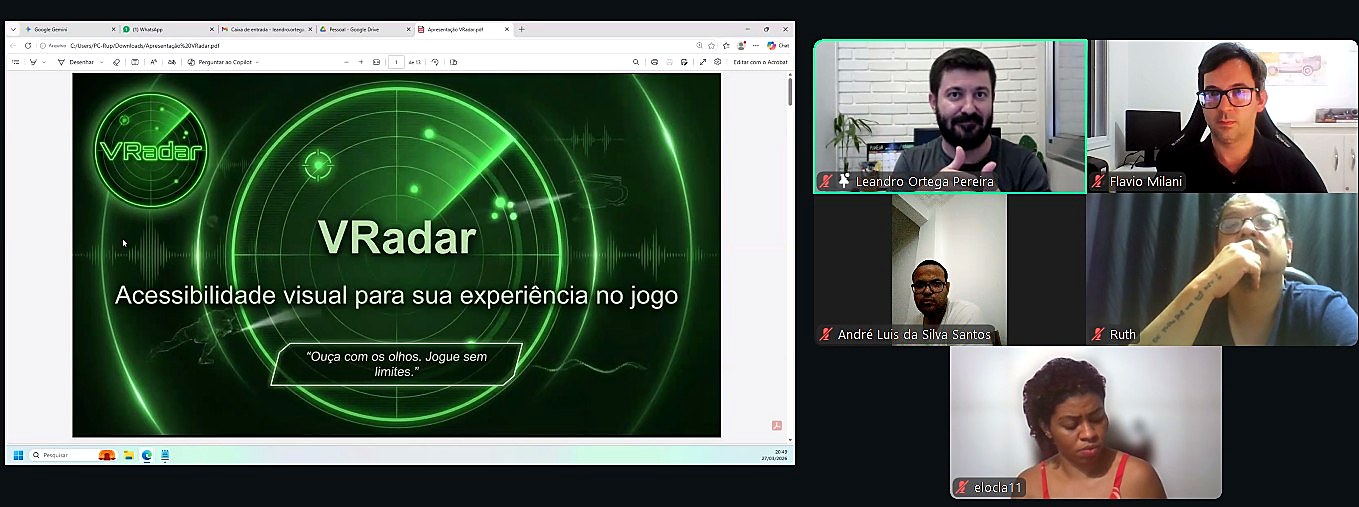The height and width of the screenshot is (507, 1359).
Task: Close the WhatsApp tab
Action: 211,29
